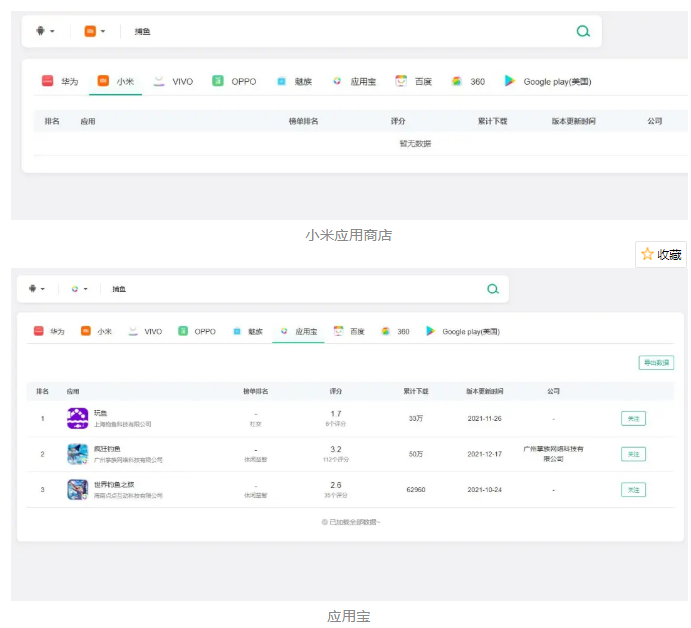Open the 疯狂钓鱼 app icon
This screenshot has height=628, width=691.
78,454
